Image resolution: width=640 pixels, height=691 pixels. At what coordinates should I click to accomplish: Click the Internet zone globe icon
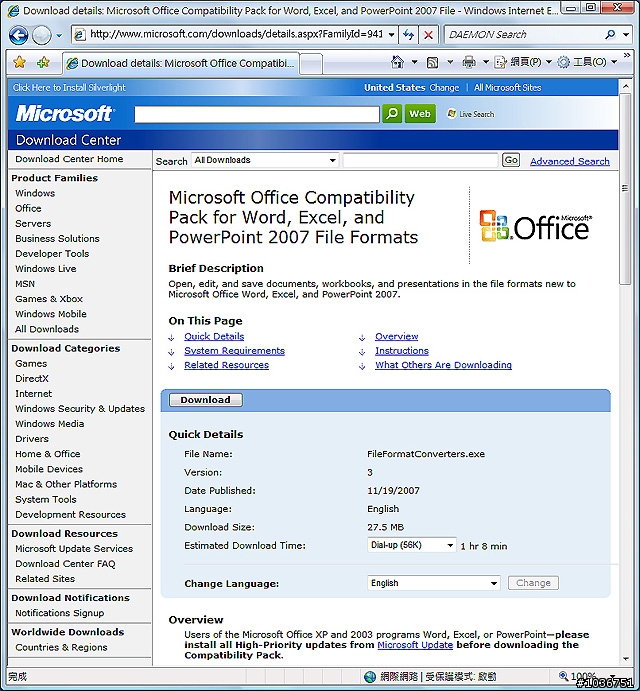pyautogui.click(x=370, y=676)
